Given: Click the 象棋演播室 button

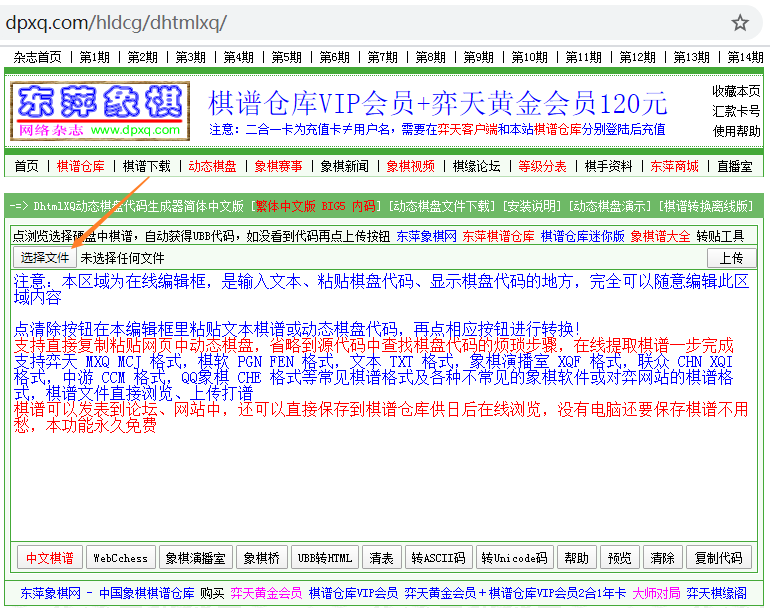Looking at the screenshot, I should pyautogui.click(x=195, y=558).
